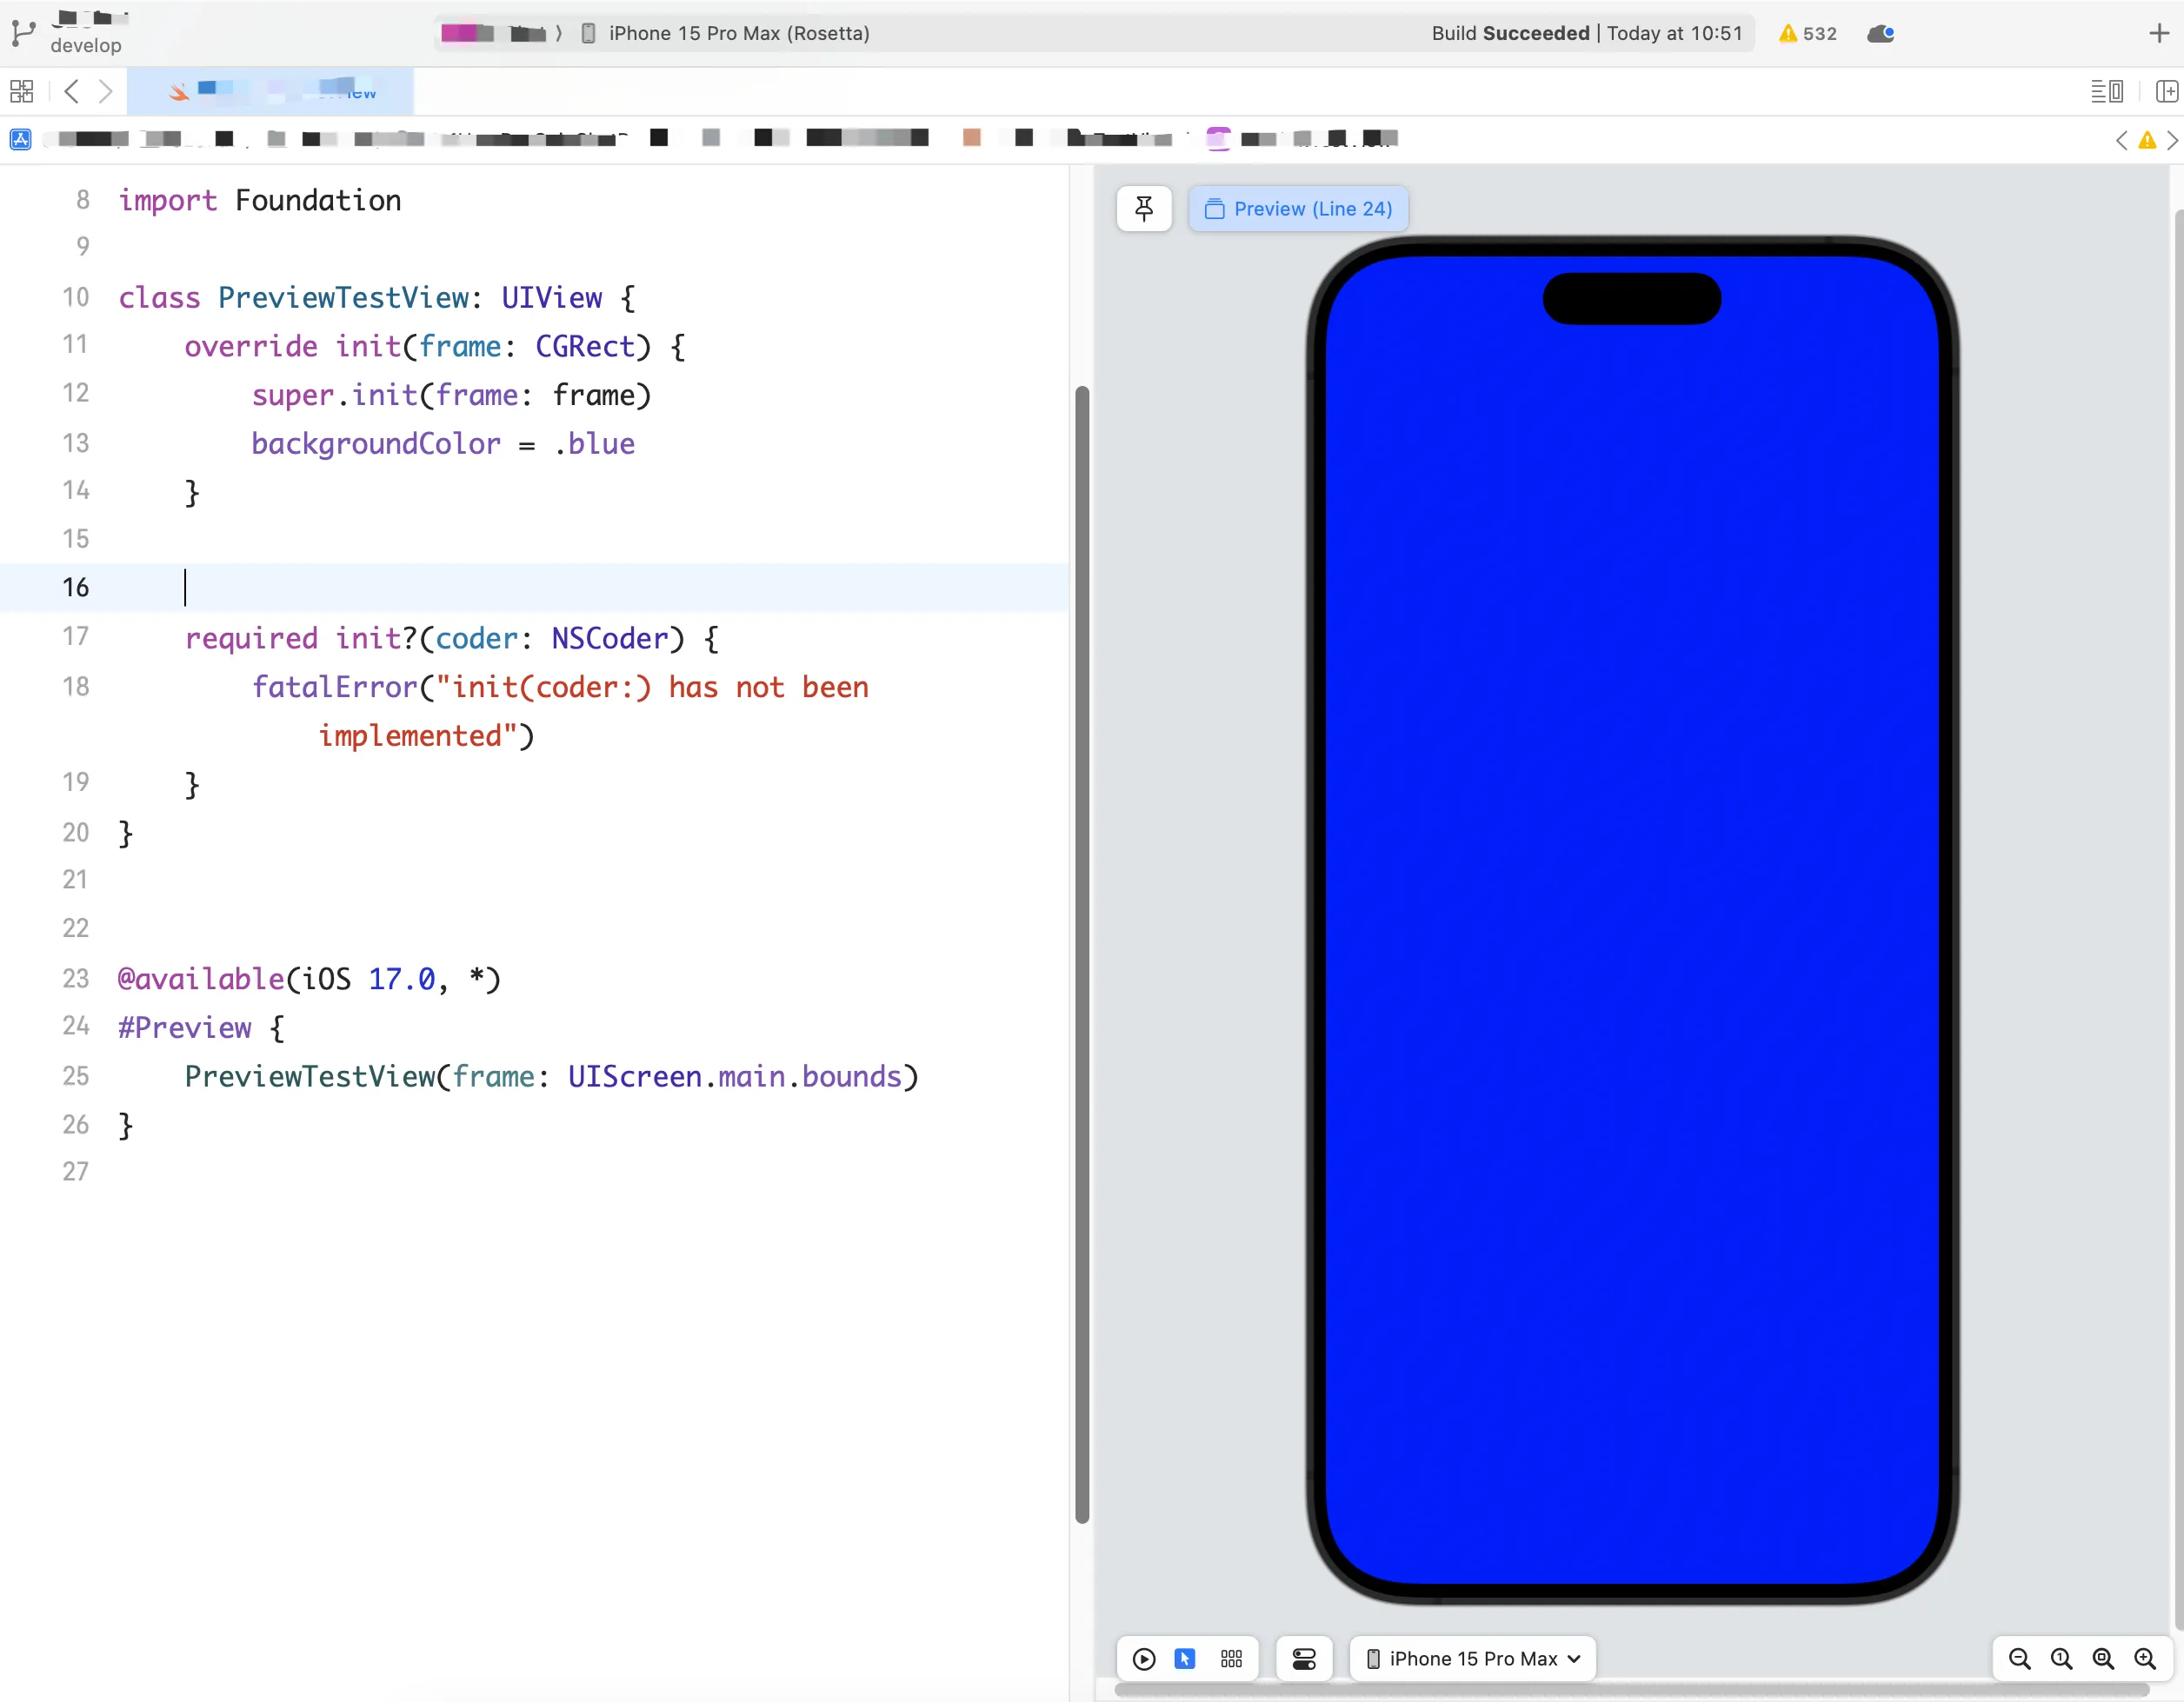The height and width of the screenshot is (1702, 2184).
Task: Pin the canvas preview
Action: (1144, 208)
